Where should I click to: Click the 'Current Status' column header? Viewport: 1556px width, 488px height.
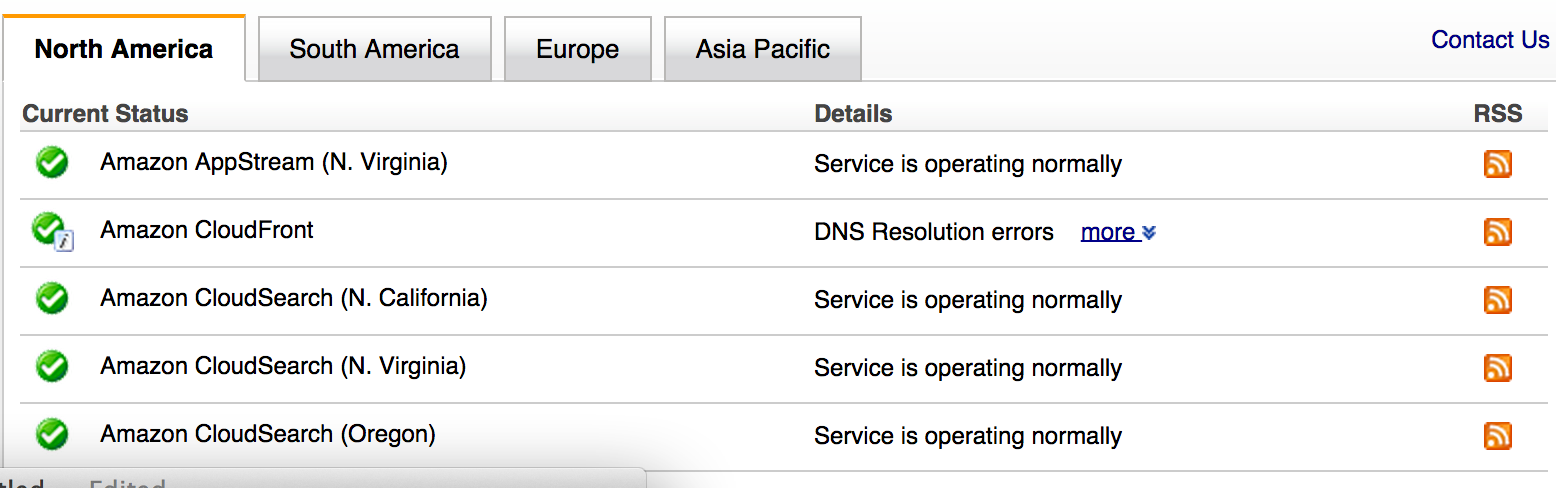click(x=105, y=114)
